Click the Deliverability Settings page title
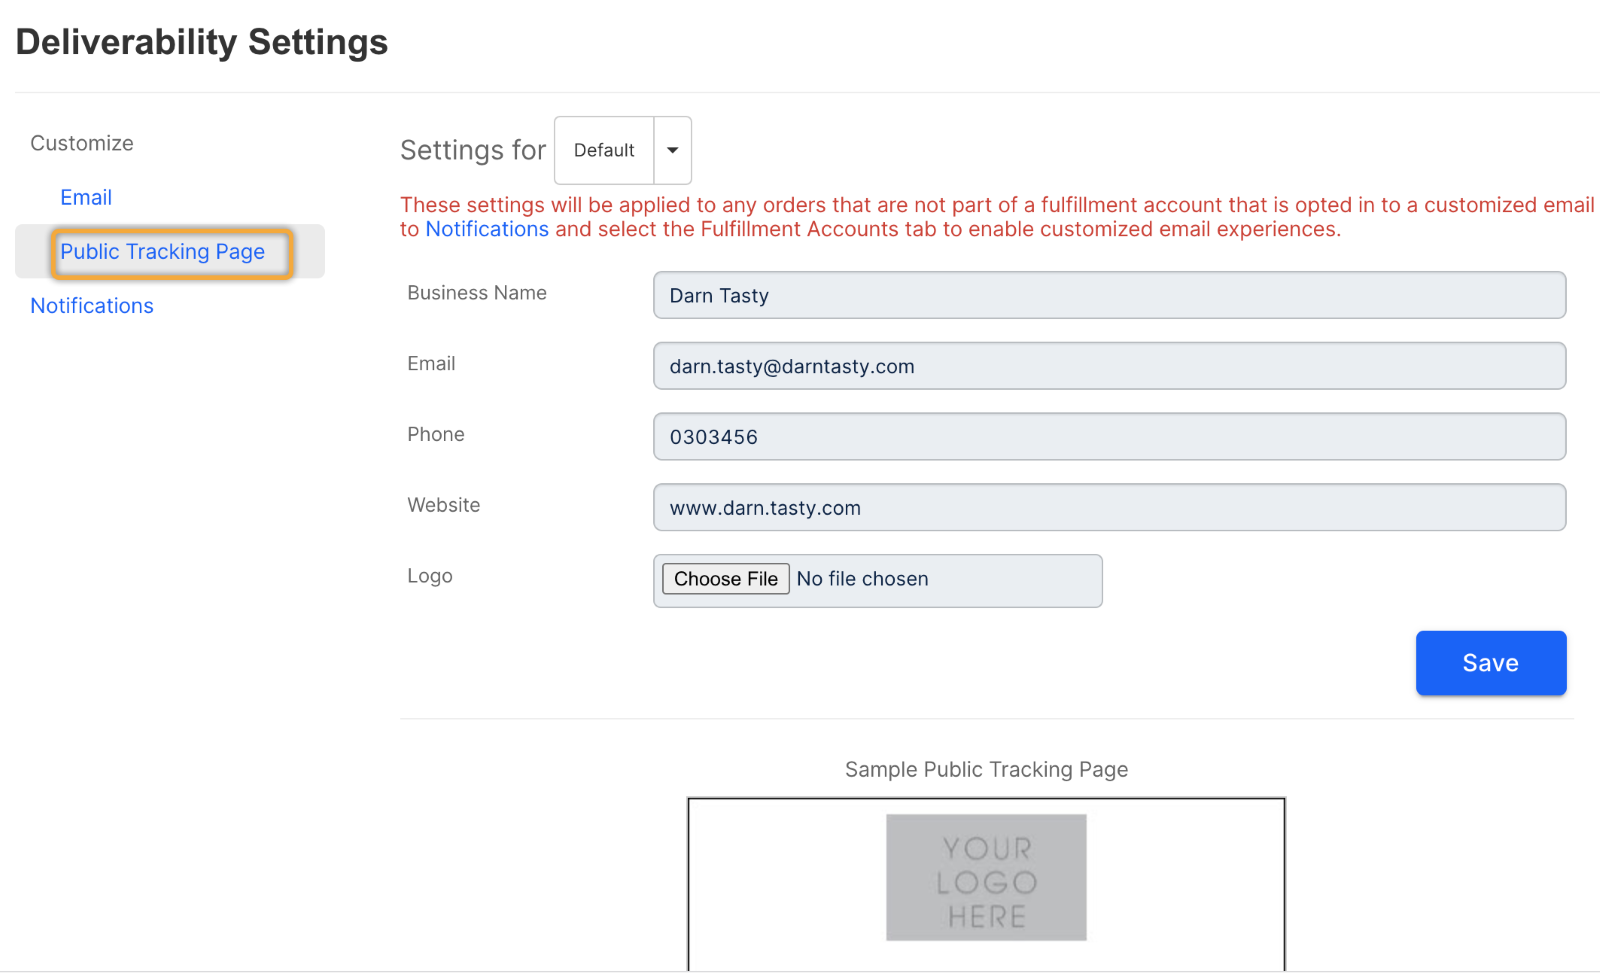 tap(202, 42)
